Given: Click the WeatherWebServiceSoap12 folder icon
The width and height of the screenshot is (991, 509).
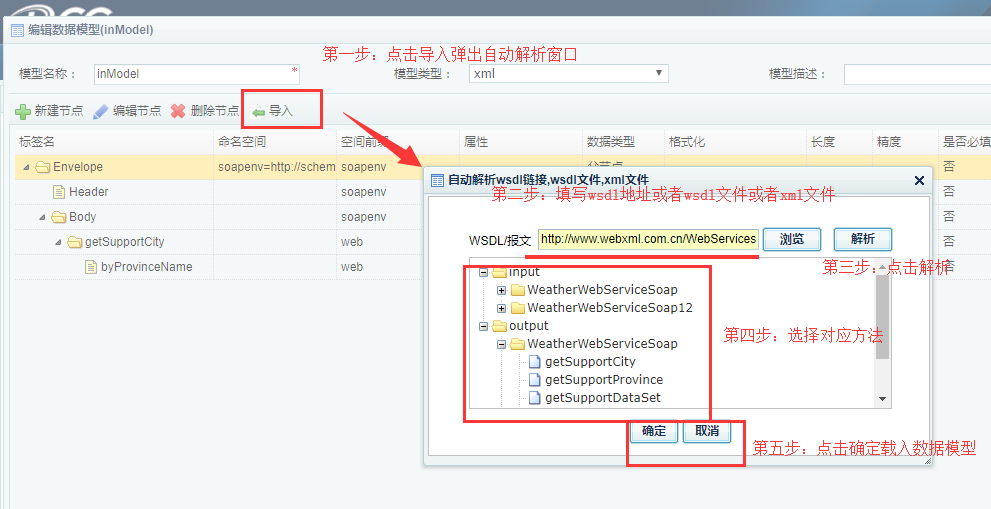Looking at the screenshot, I should [518, 308].
